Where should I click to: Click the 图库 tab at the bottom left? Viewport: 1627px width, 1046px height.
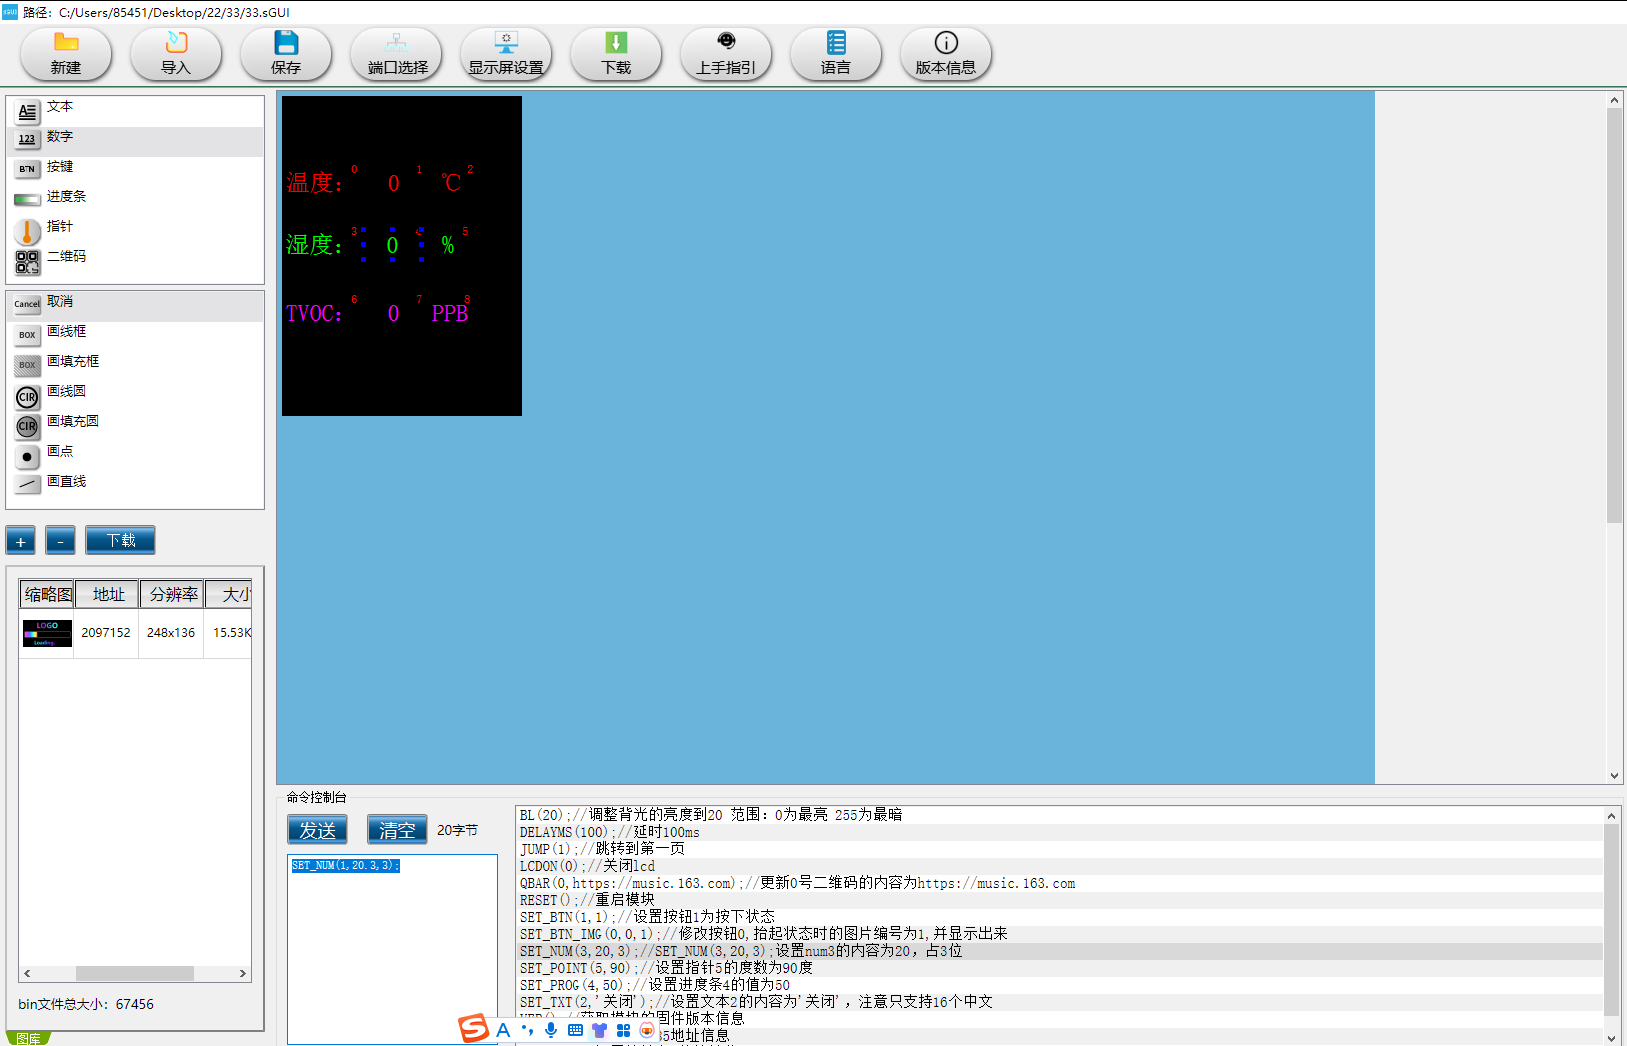pyautogui.click(x=28, y=1038)
